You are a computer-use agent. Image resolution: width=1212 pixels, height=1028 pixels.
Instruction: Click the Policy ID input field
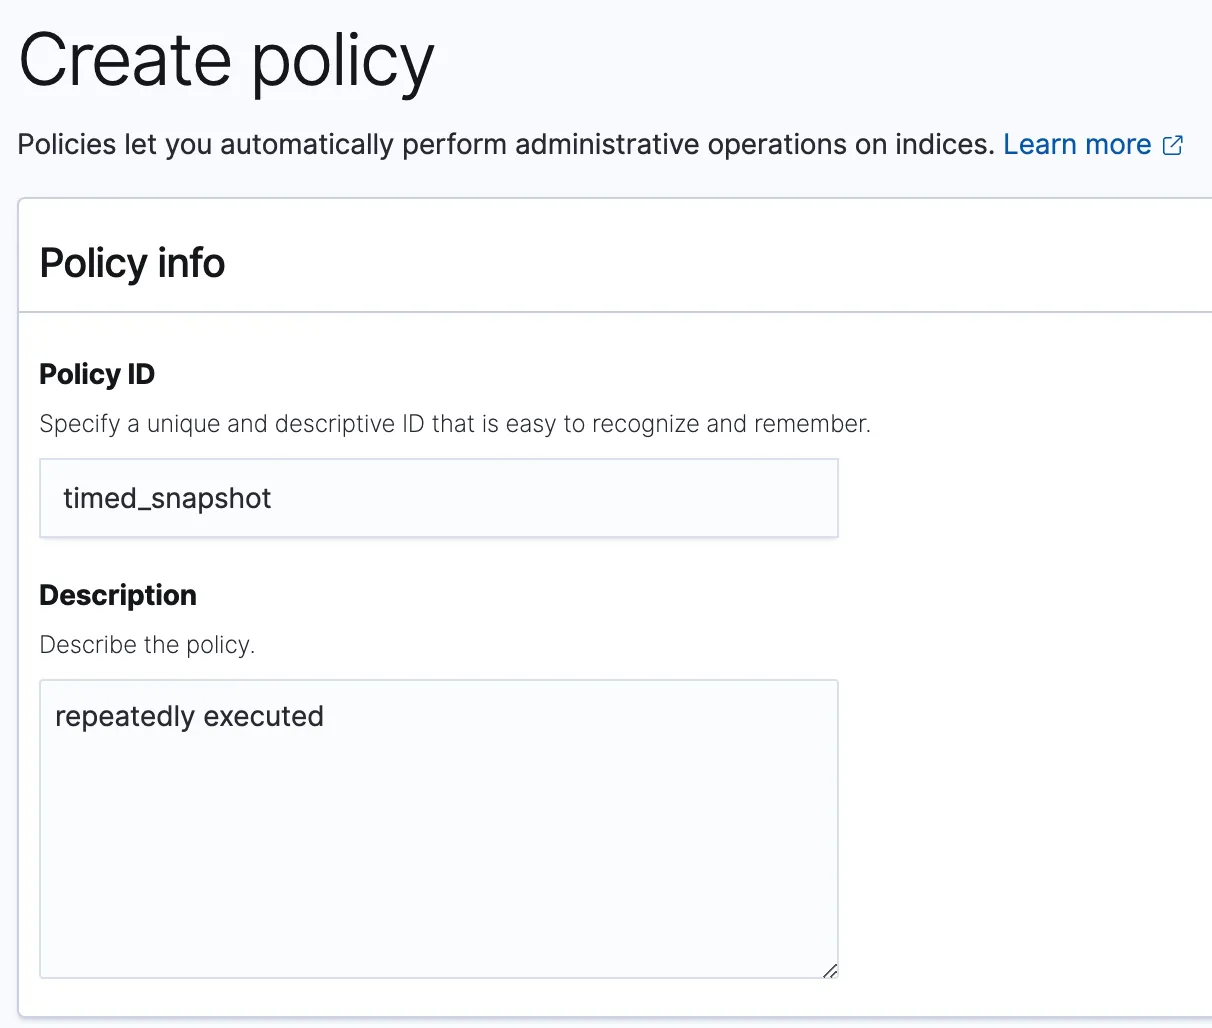tap(438, 498)
